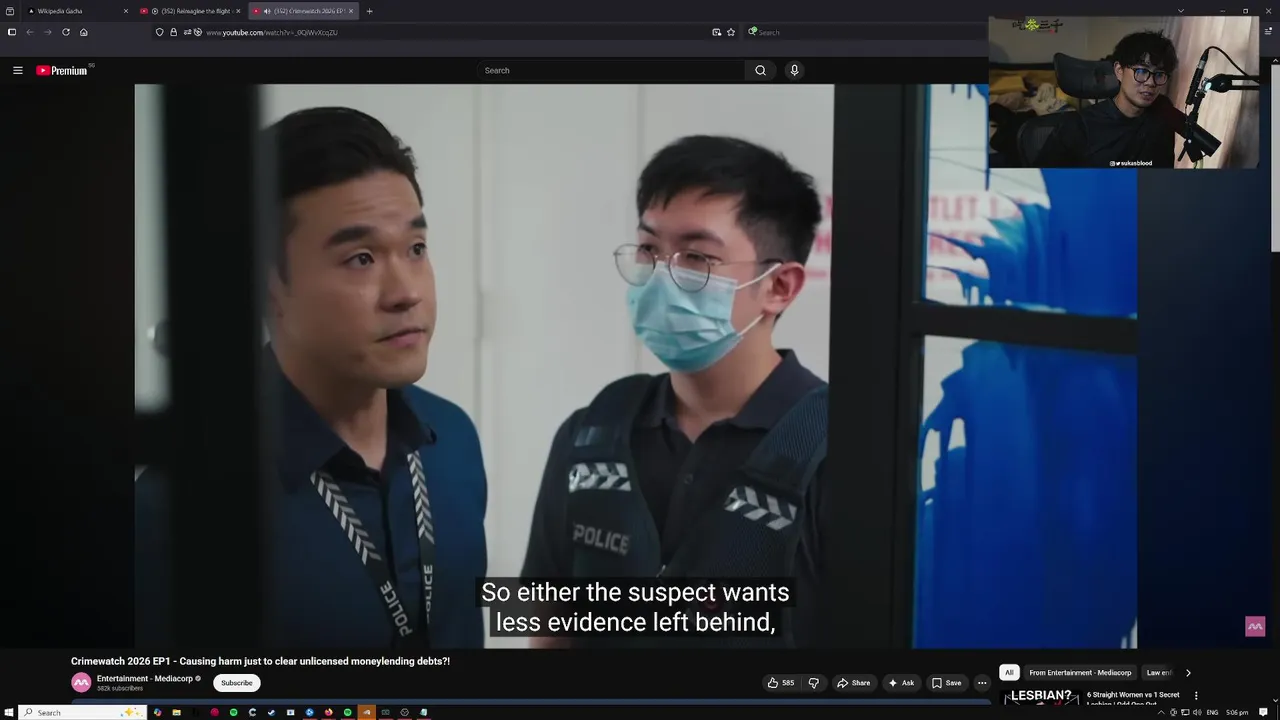The image size is (1280, 720).
Task: Mute the Crimewatch tab audio icon
Action: [x=267, y=11]
